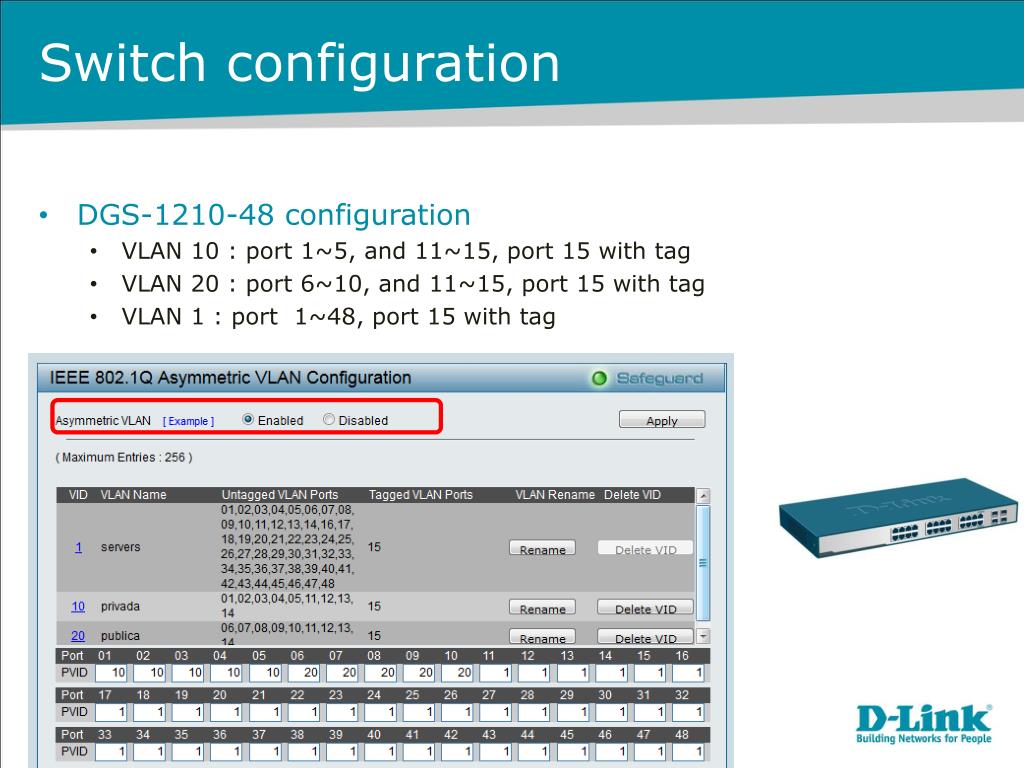The width and height of the screenshot is (1024, 768).
Task: Click the DGS-1210-48 configuration heading
Action: [x=274, y=215]
